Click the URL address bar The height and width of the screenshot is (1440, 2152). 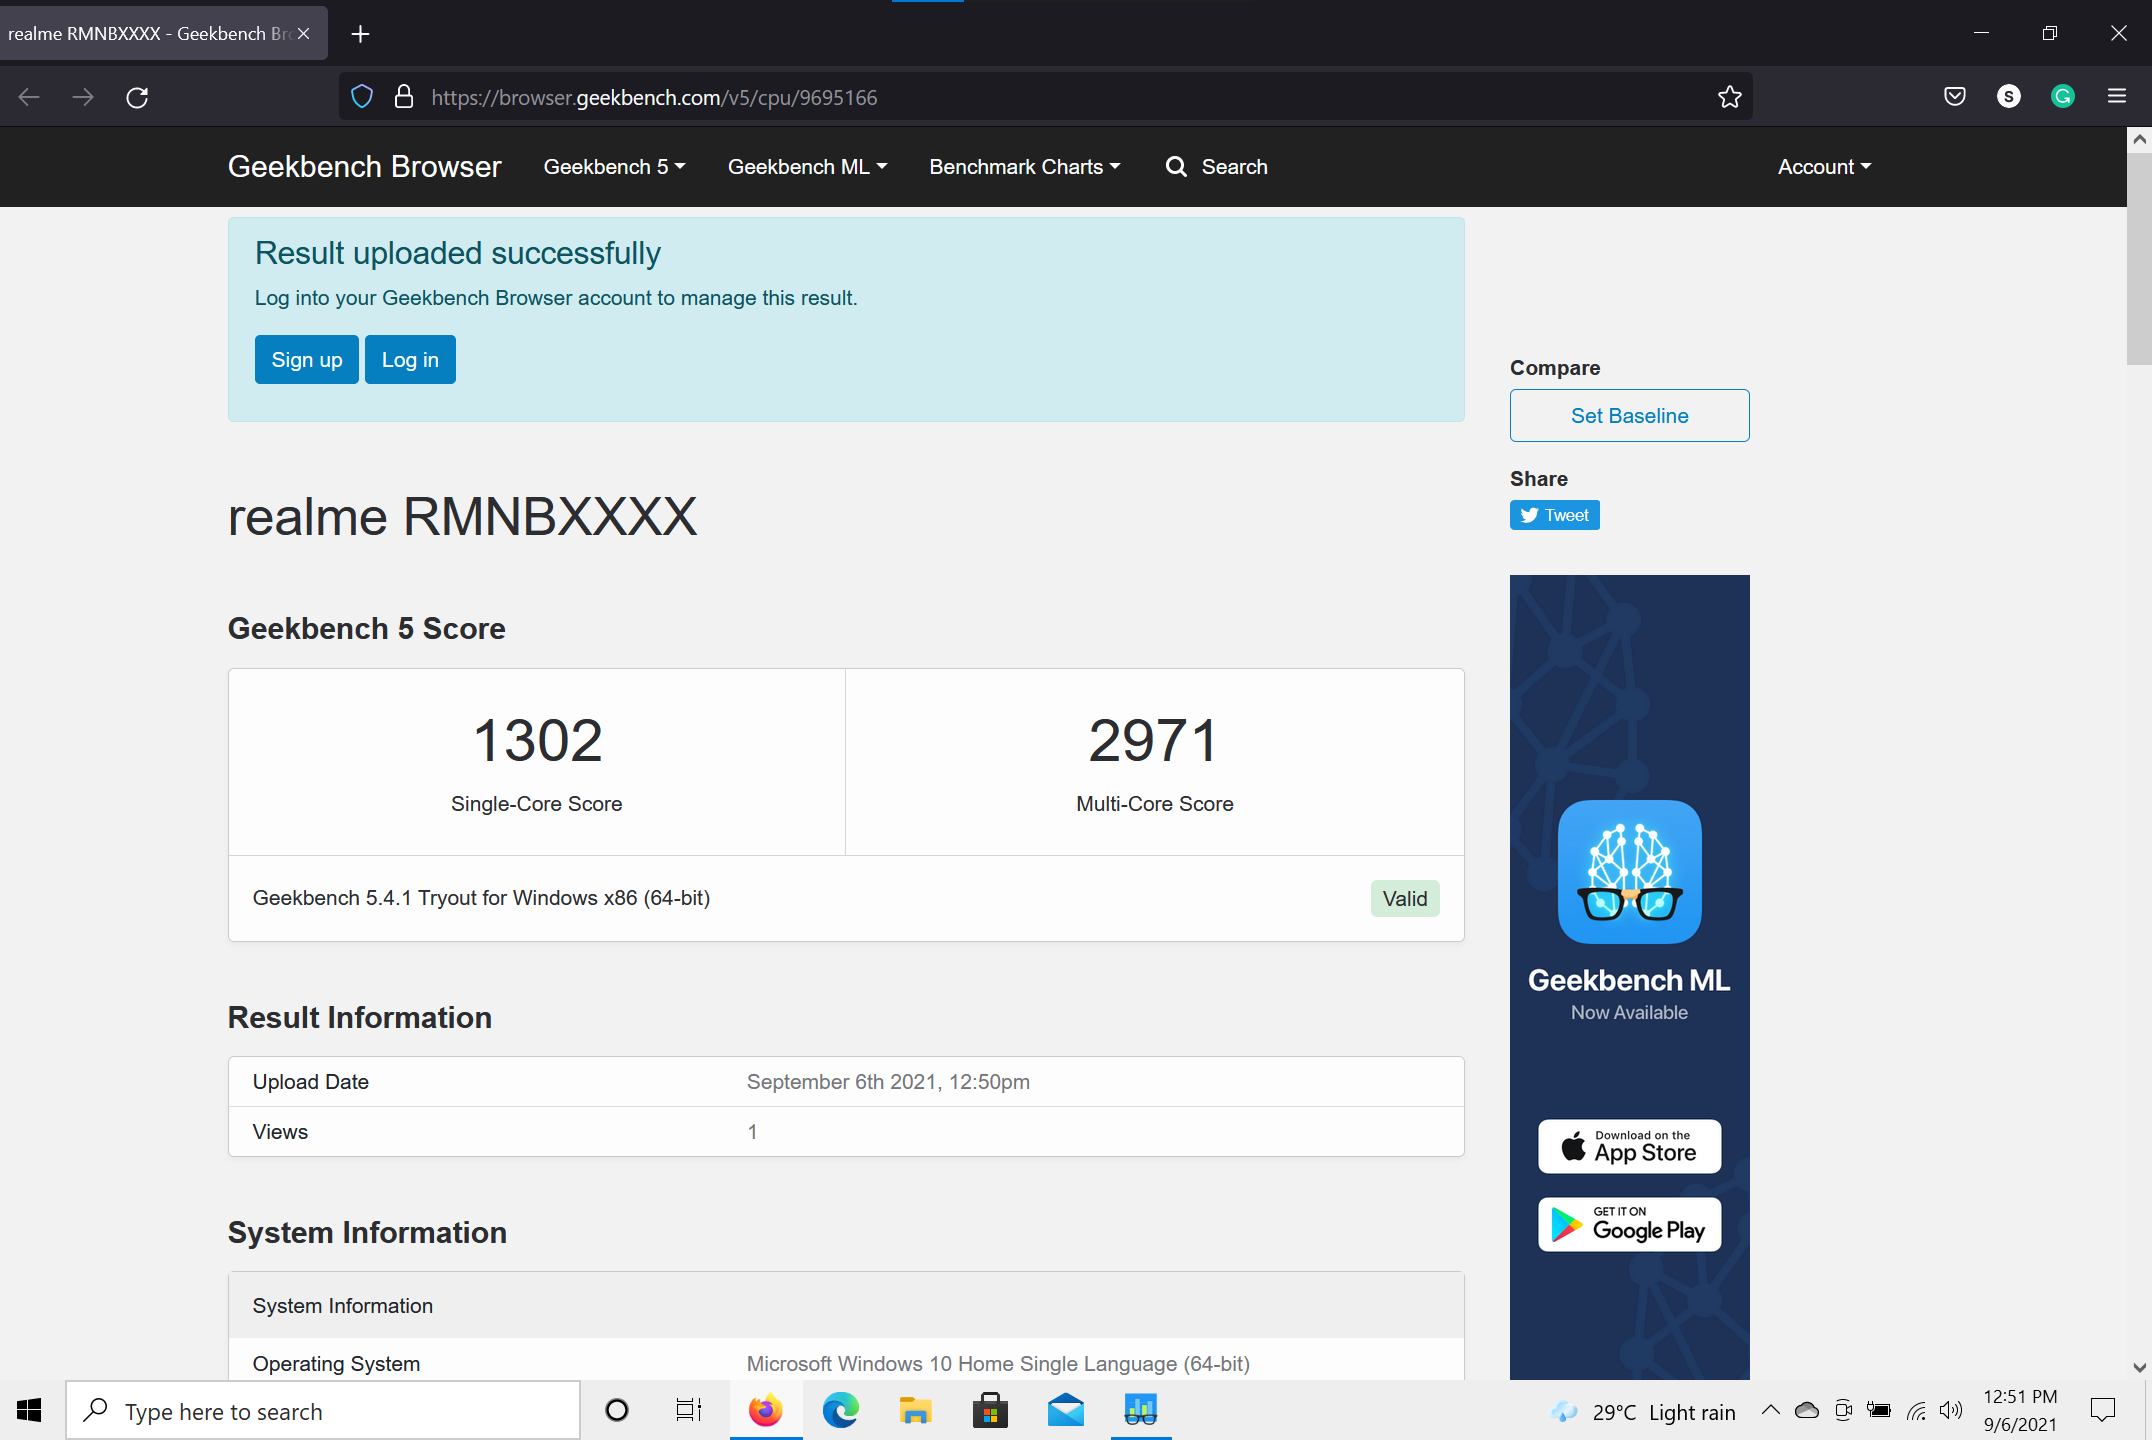1045,97
